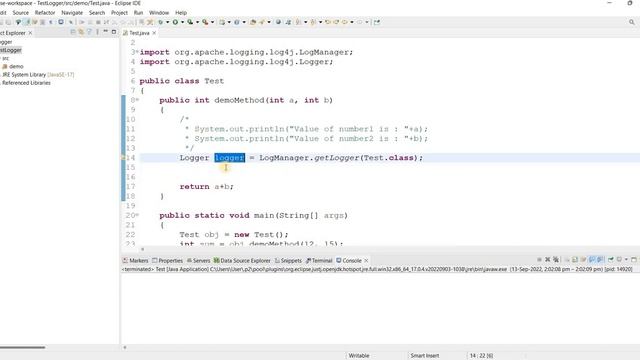This screenshot has height=360, width=640.
Task: Select JRE System Library tree node
Action: [38, 75]
